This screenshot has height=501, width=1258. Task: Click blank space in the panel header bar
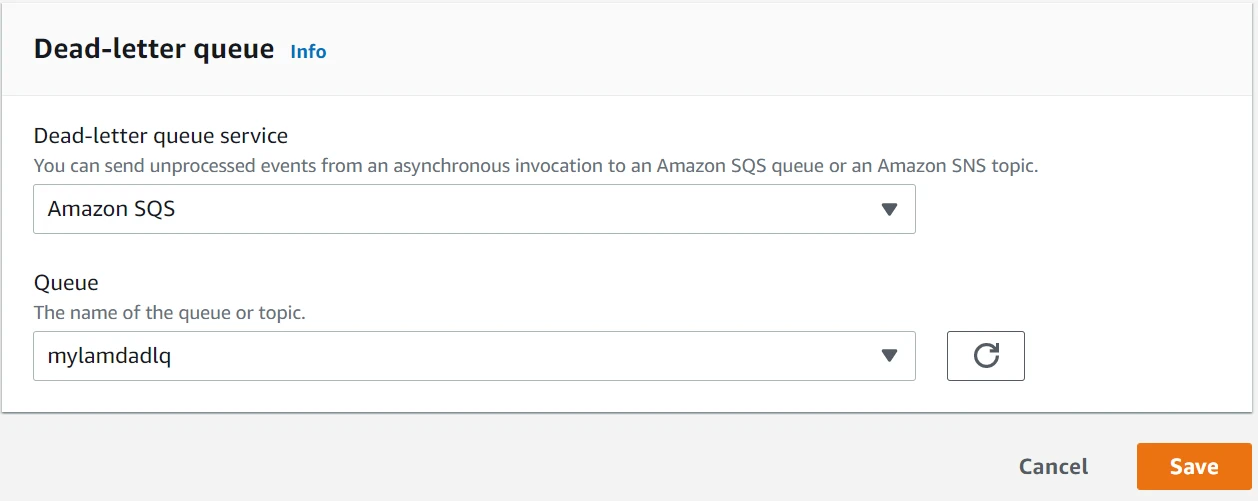coord(750,50)
